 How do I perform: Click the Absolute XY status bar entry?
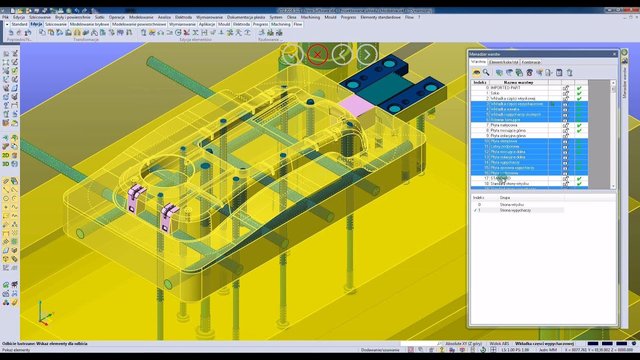coord(463,344)
